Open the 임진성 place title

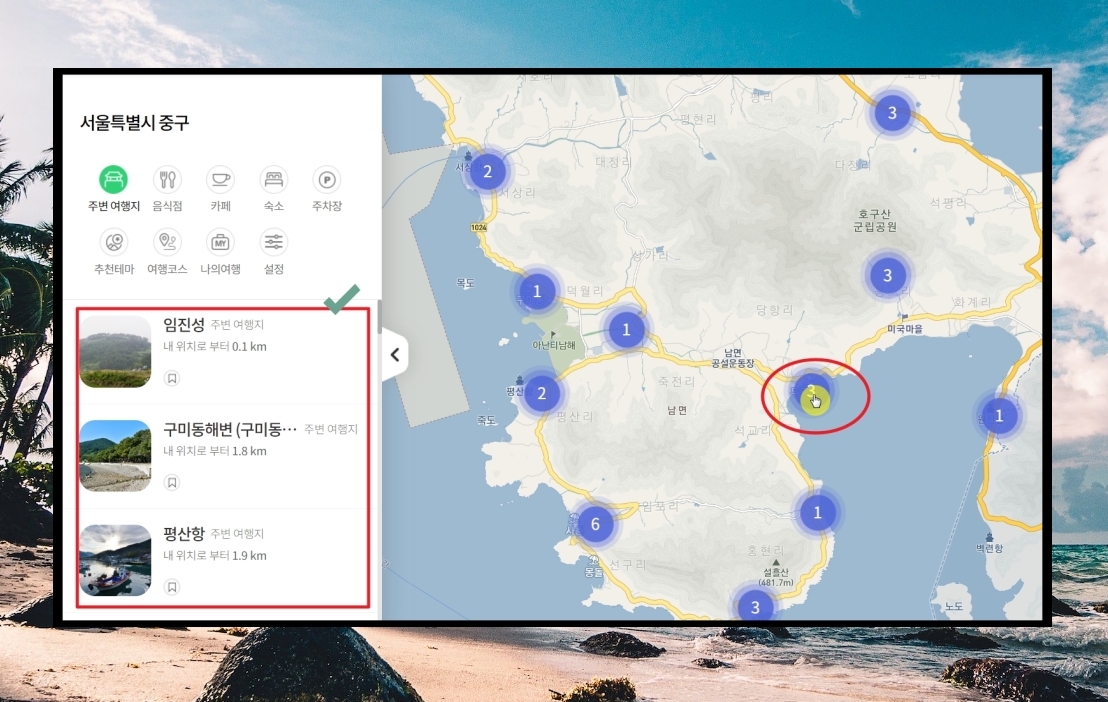[184, 324]
